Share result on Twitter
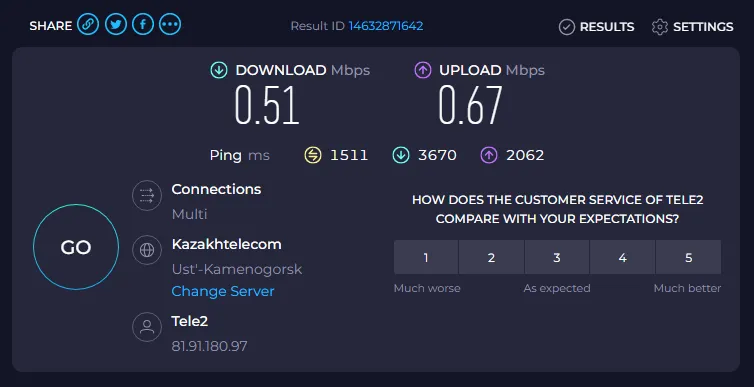The height and width of the screenshot is (387, 754). pyautogui.click(x=115, y=25)
